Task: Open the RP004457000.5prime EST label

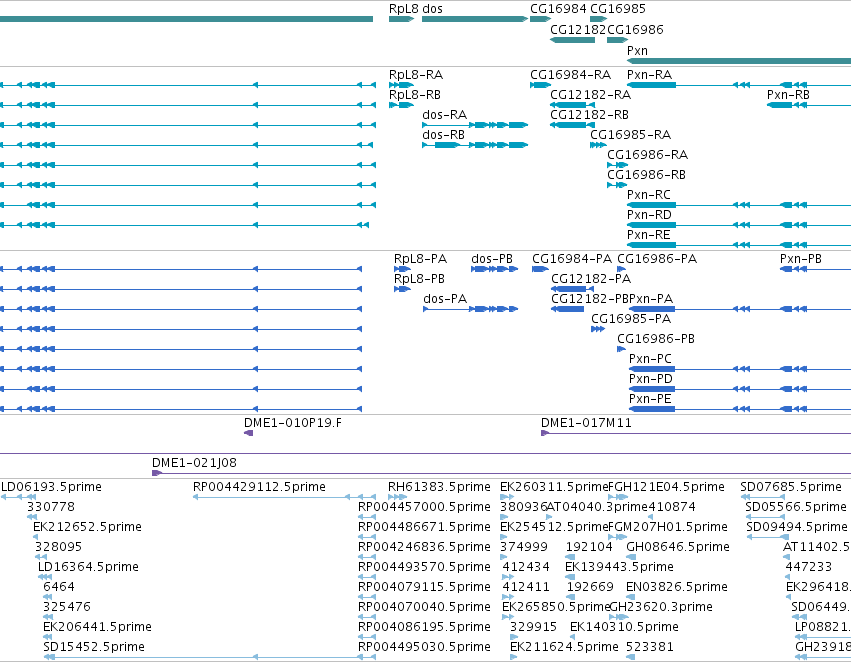Action: (x=424, y=507)
